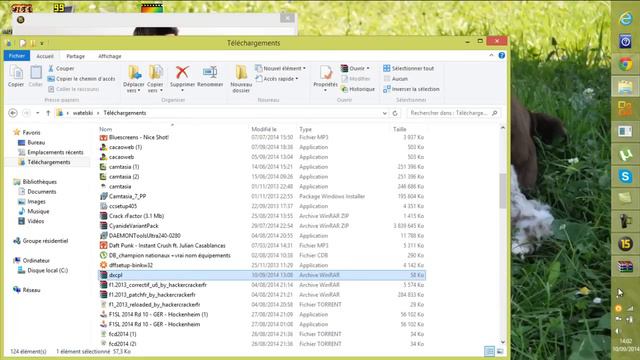640x360 pixels.
Task: Click Aucun to deselect everything
Action: [396, 79]
